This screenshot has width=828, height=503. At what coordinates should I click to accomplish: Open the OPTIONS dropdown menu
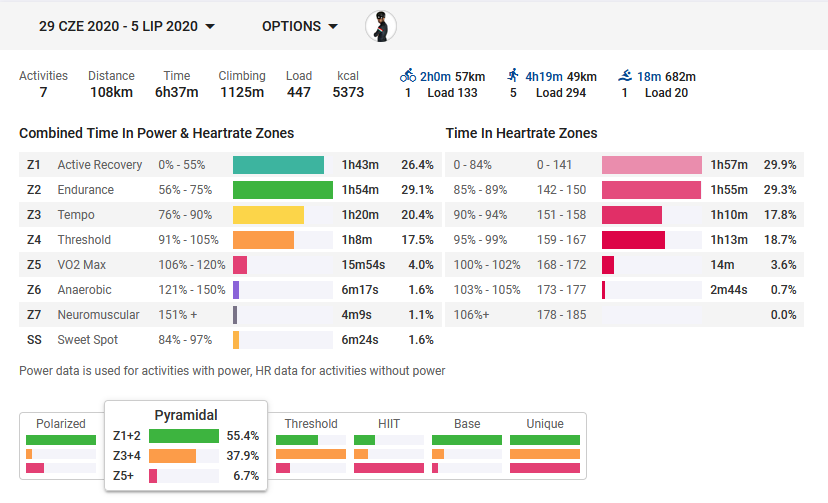[299, 26]
